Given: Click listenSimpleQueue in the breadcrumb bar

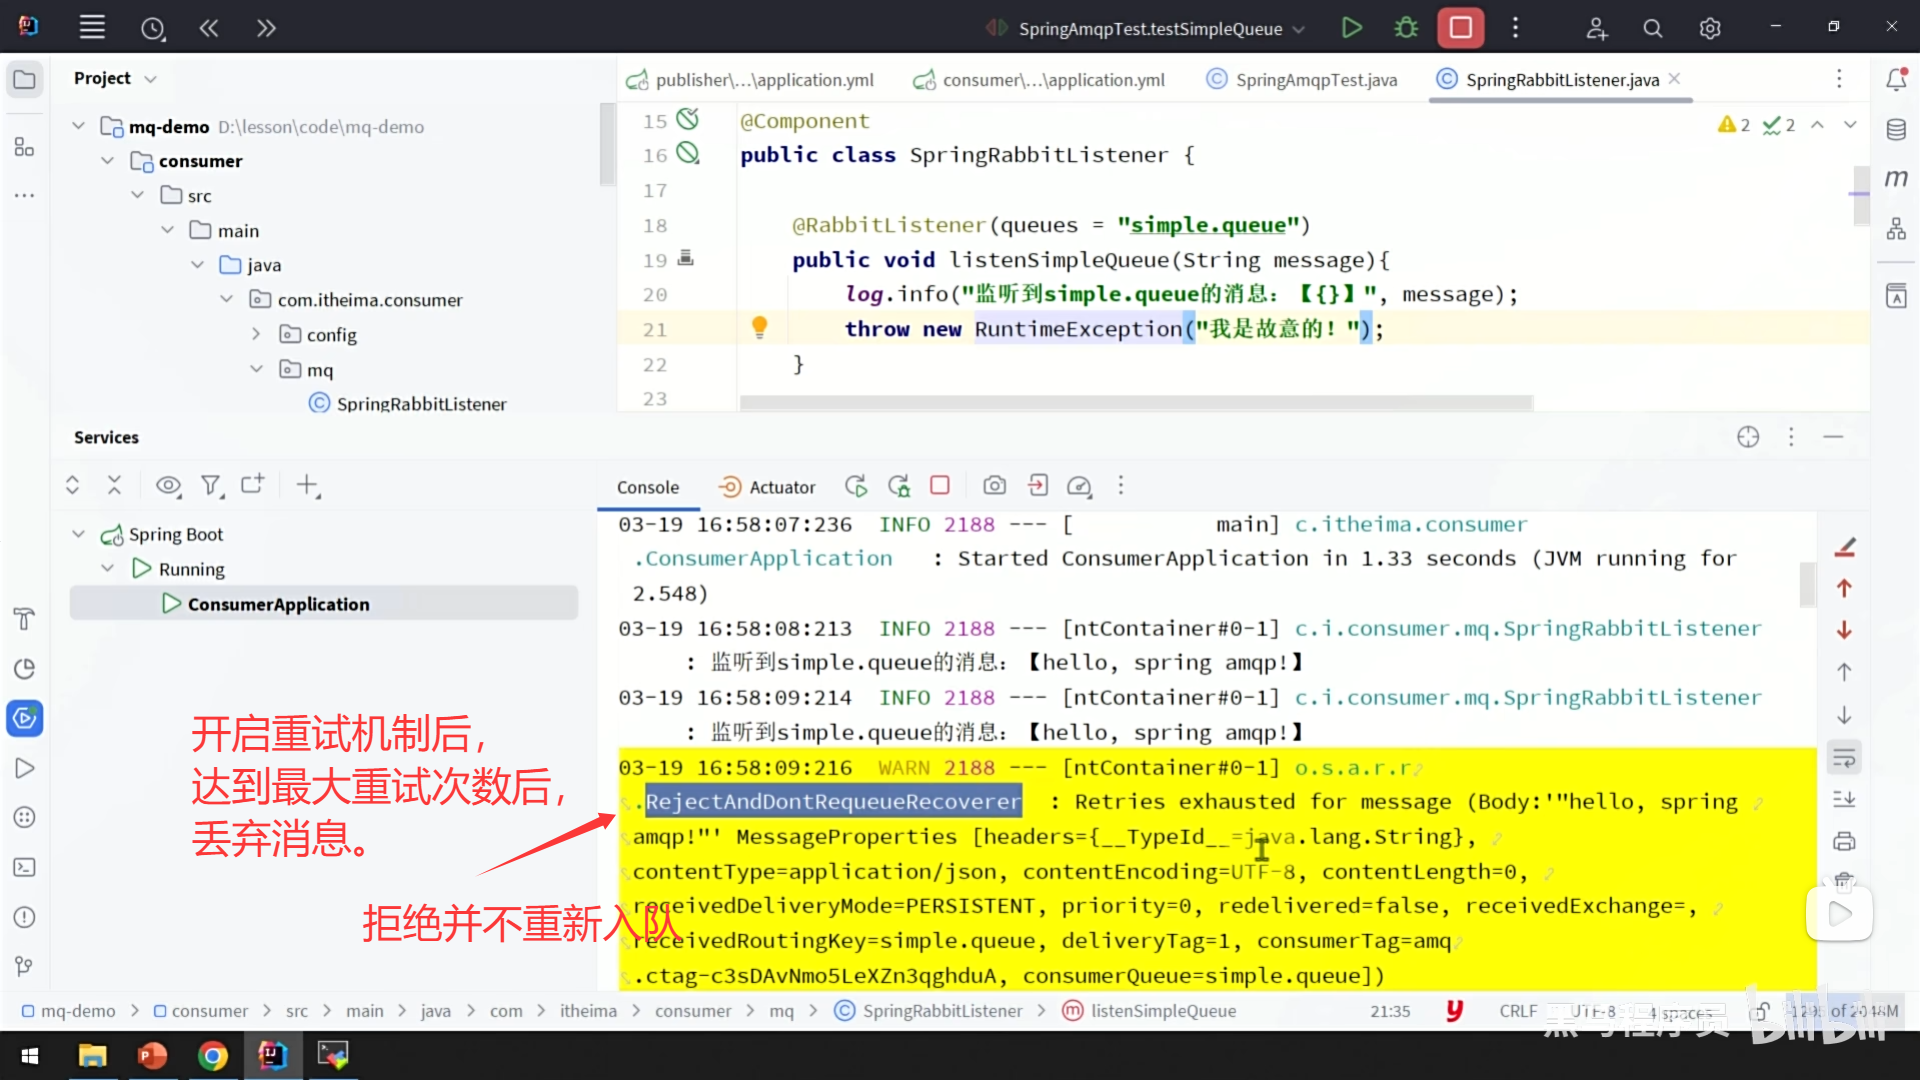Looking at the screenshot, I should click(1163, 1011).
